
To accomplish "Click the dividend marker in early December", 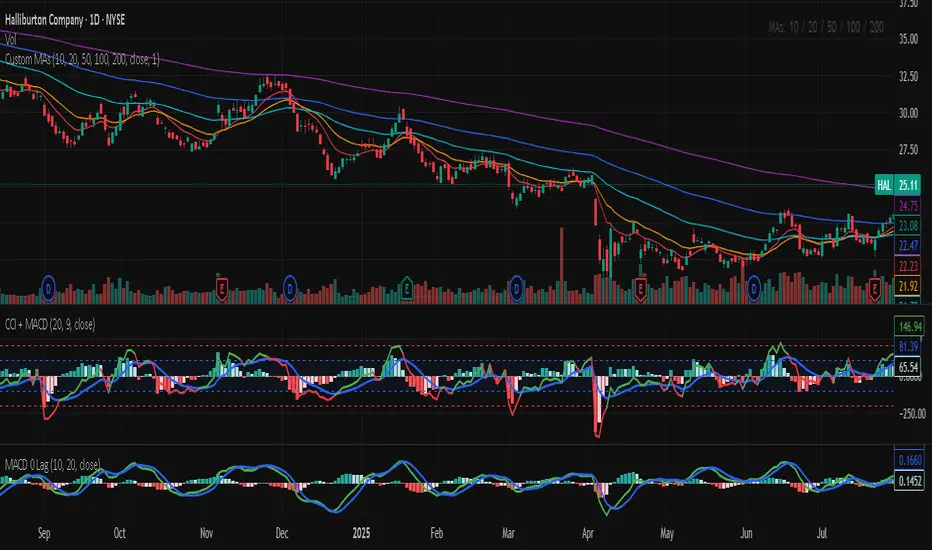I will (x=289, y=290).
